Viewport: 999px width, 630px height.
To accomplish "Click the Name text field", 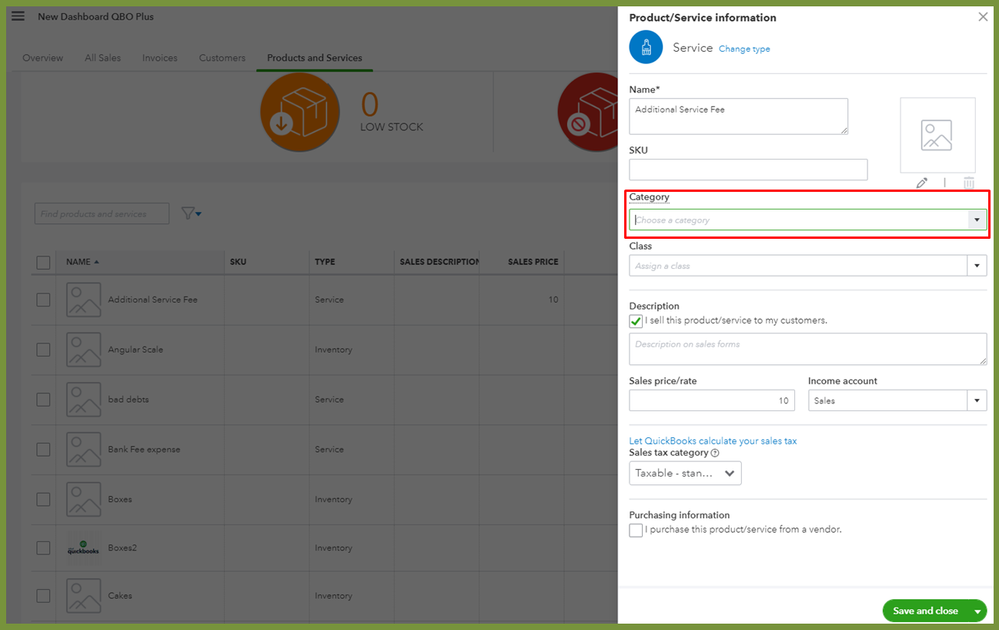I will [x=738, y=116].
